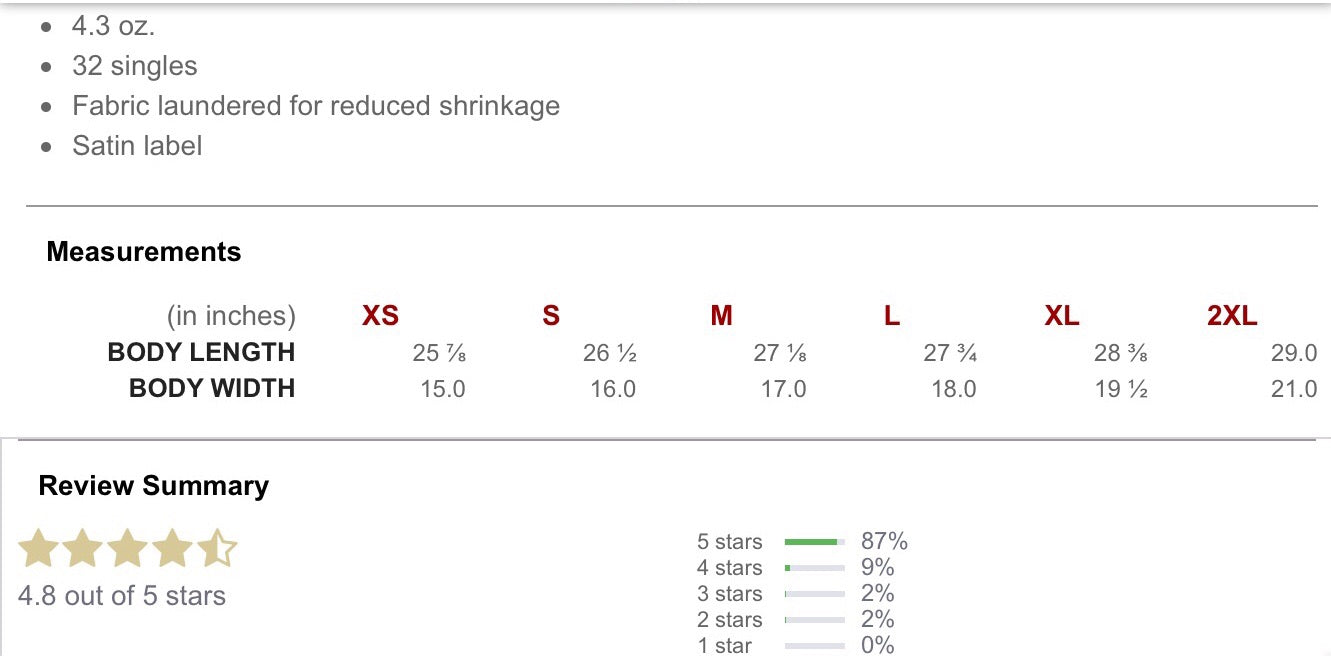Select the 2 stars review filter

pos(729,620)
